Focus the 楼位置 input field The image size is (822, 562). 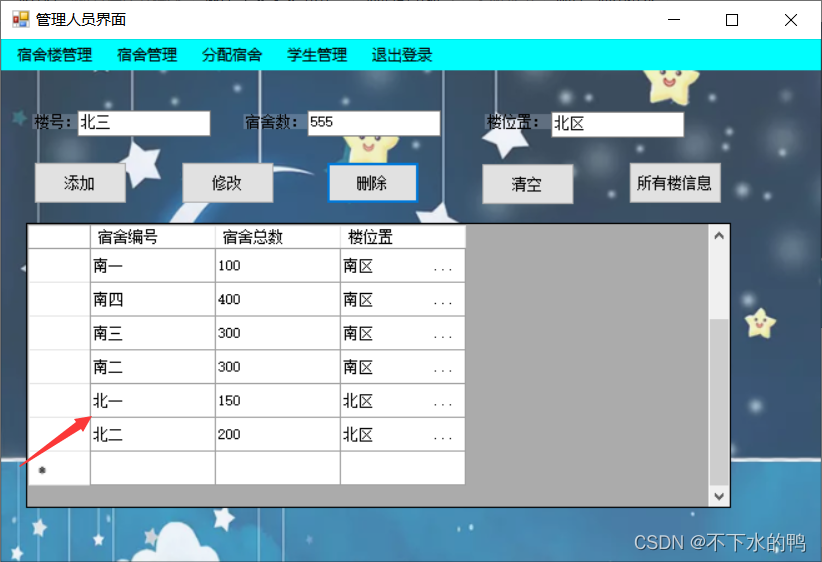click(x=618, y=124)
